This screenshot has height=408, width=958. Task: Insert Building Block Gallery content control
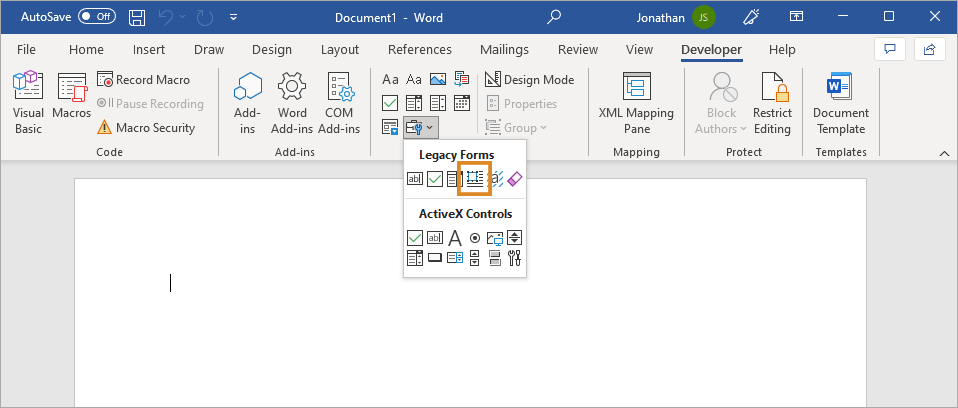[x=462, y=79]
